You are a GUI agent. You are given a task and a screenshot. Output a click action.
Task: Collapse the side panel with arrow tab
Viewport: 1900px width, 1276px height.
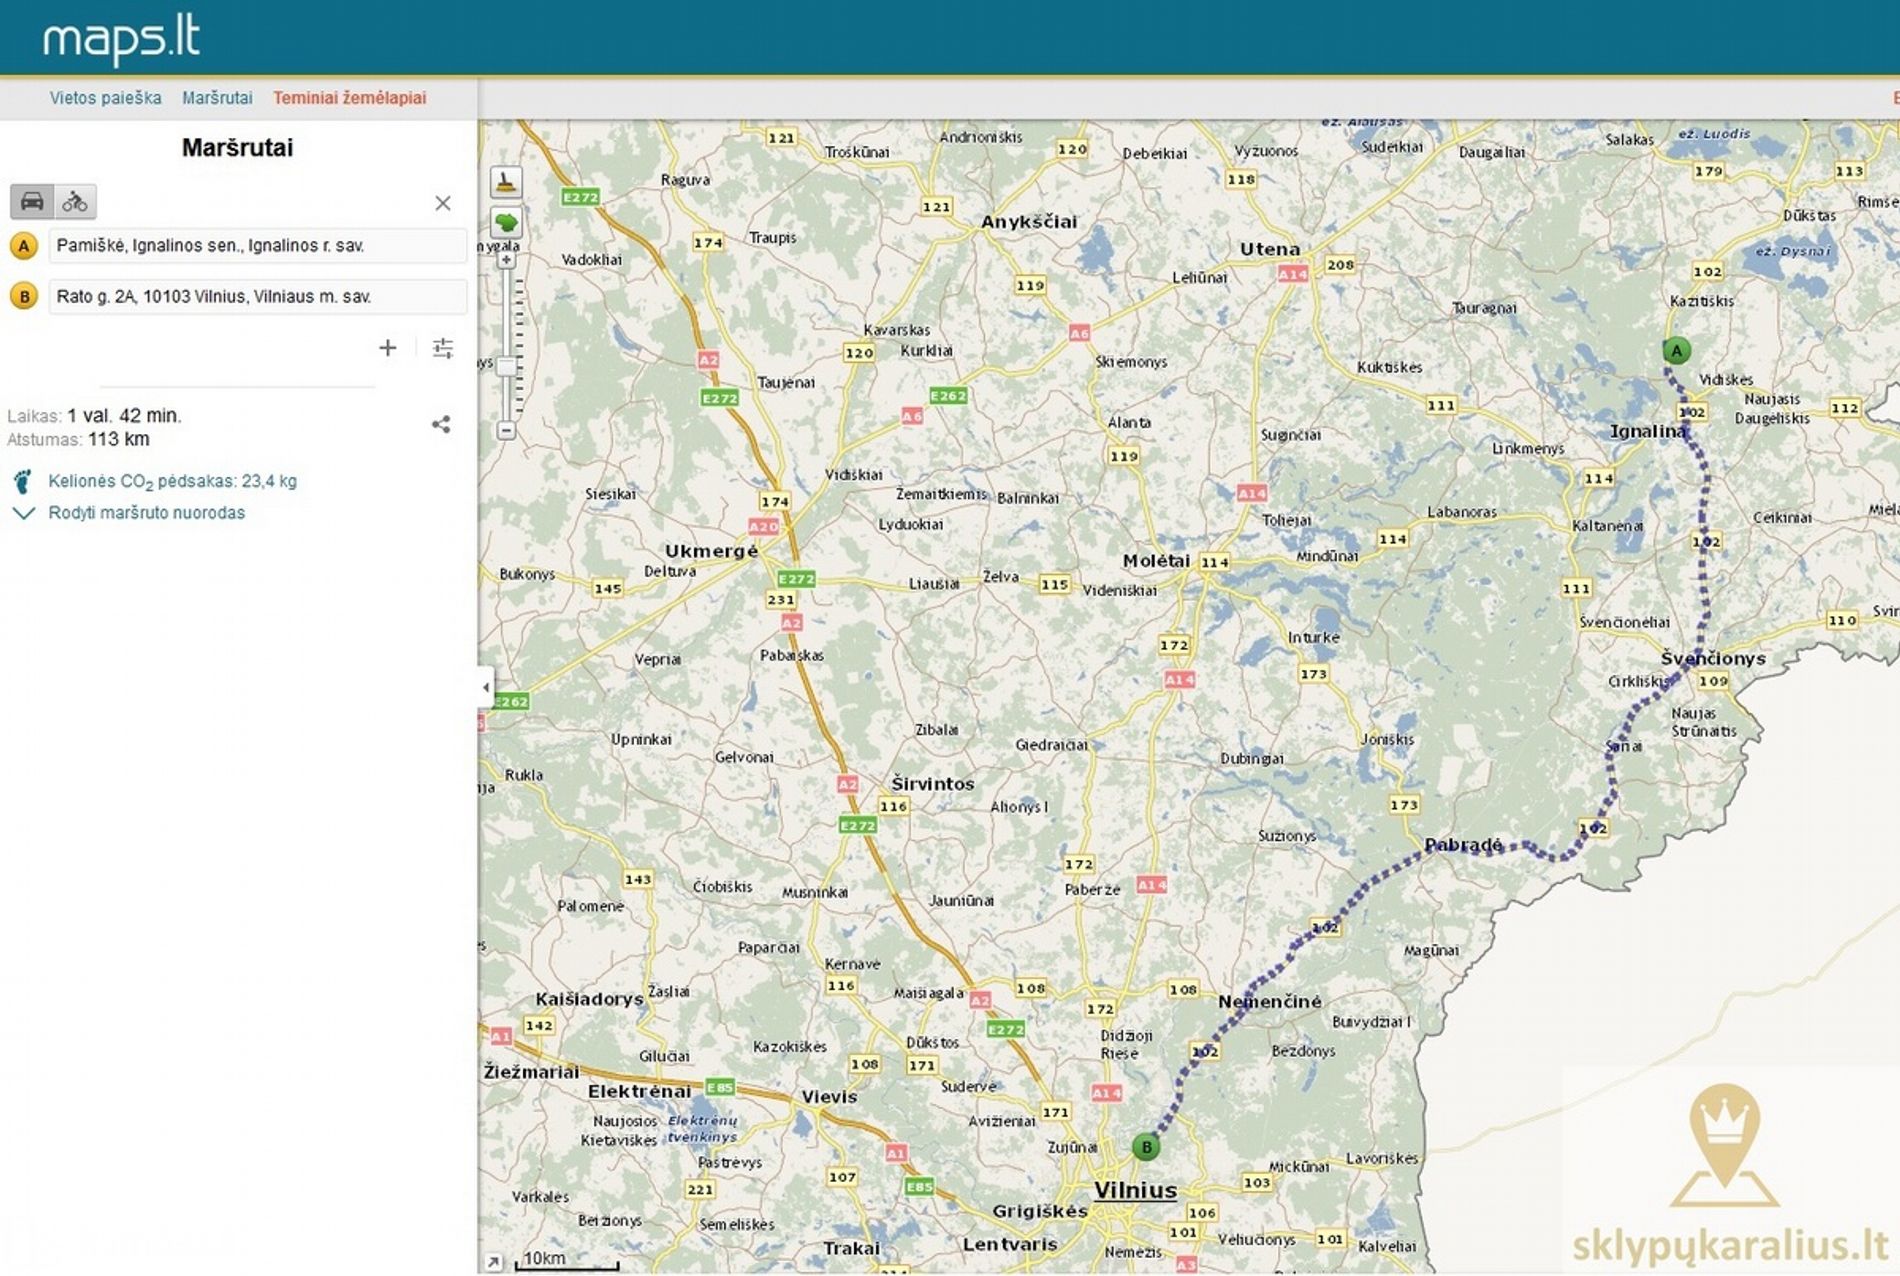tap(486, 687)
